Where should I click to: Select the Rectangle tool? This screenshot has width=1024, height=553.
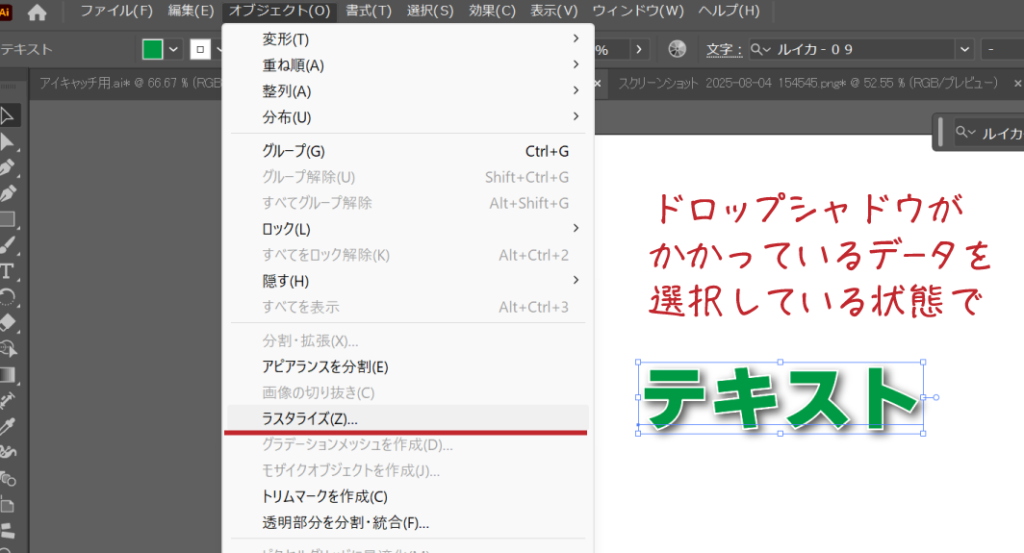(x=8, y=219)
